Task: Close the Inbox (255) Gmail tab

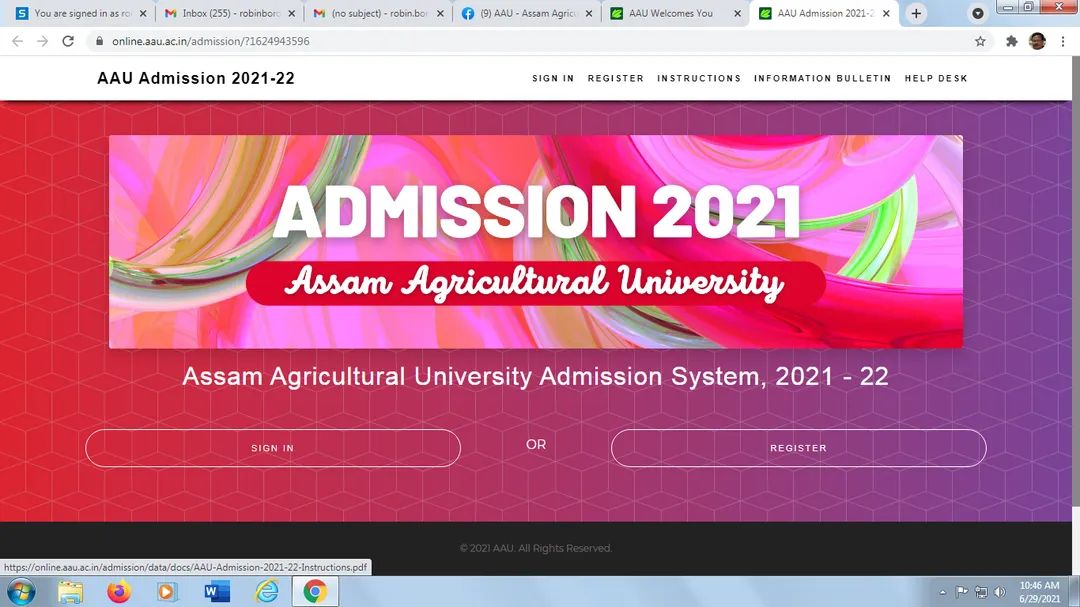Action: pos(291,13)
